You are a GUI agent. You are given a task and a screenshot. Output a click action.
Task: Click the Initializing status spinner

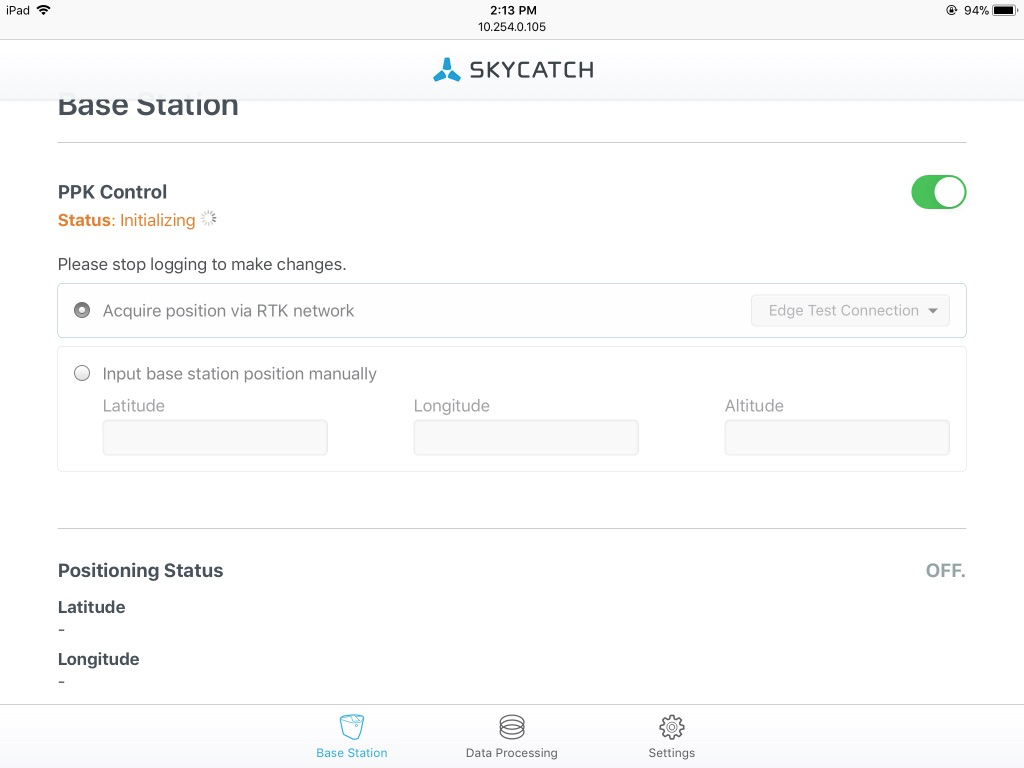208,219
